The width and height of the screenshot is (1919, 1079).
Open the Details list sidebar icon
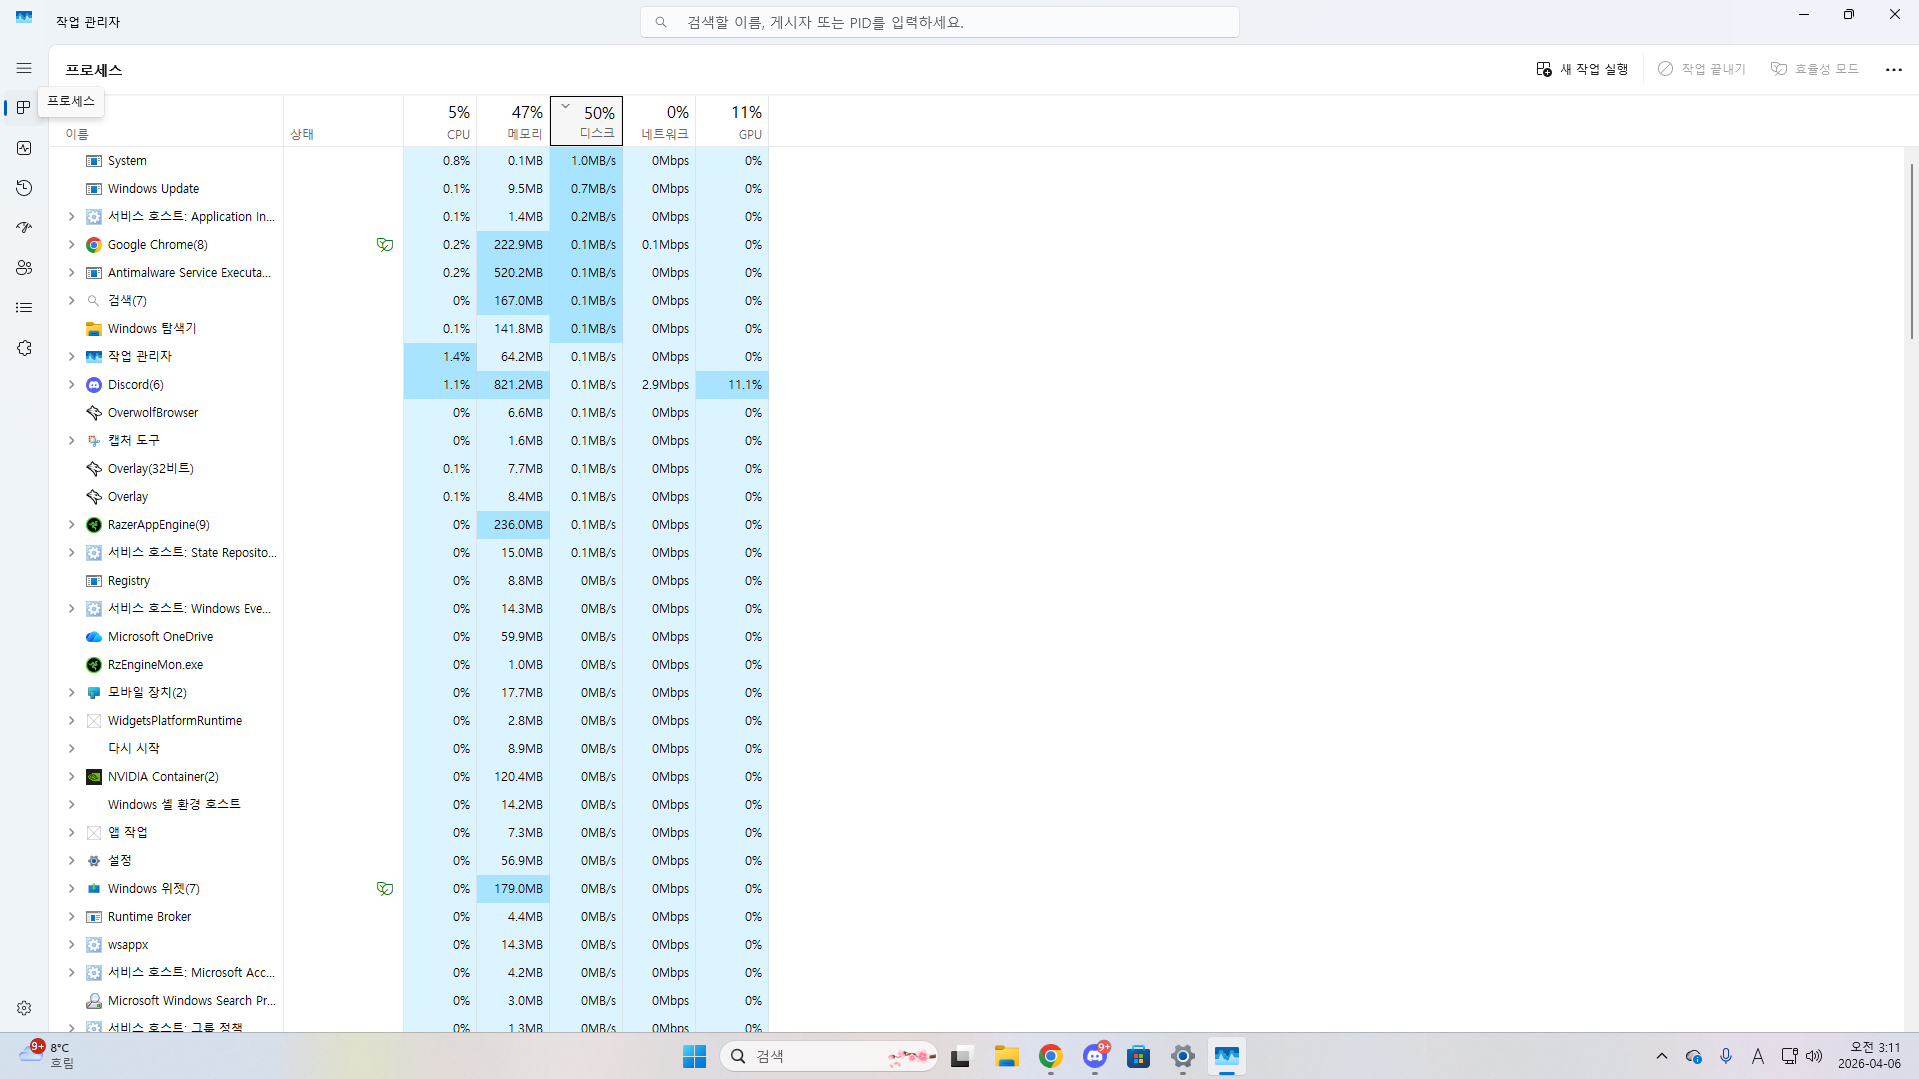24,308
